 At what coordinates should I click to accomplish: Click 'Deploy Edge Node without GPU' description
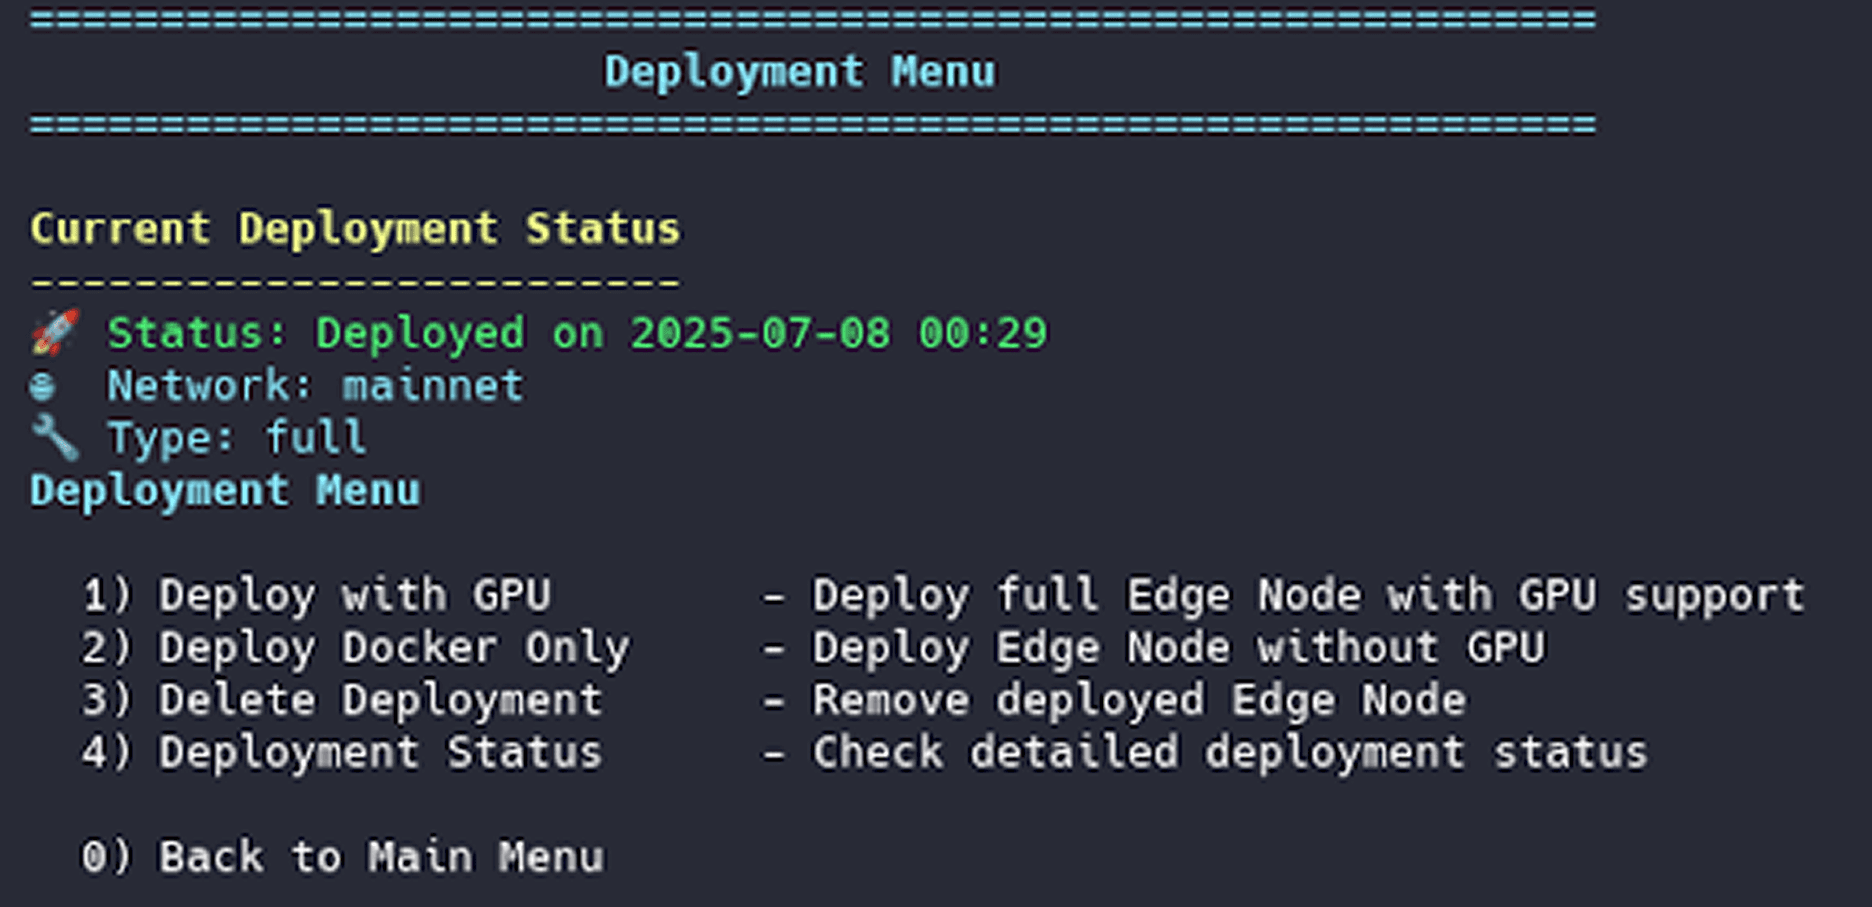point(1178,647)
